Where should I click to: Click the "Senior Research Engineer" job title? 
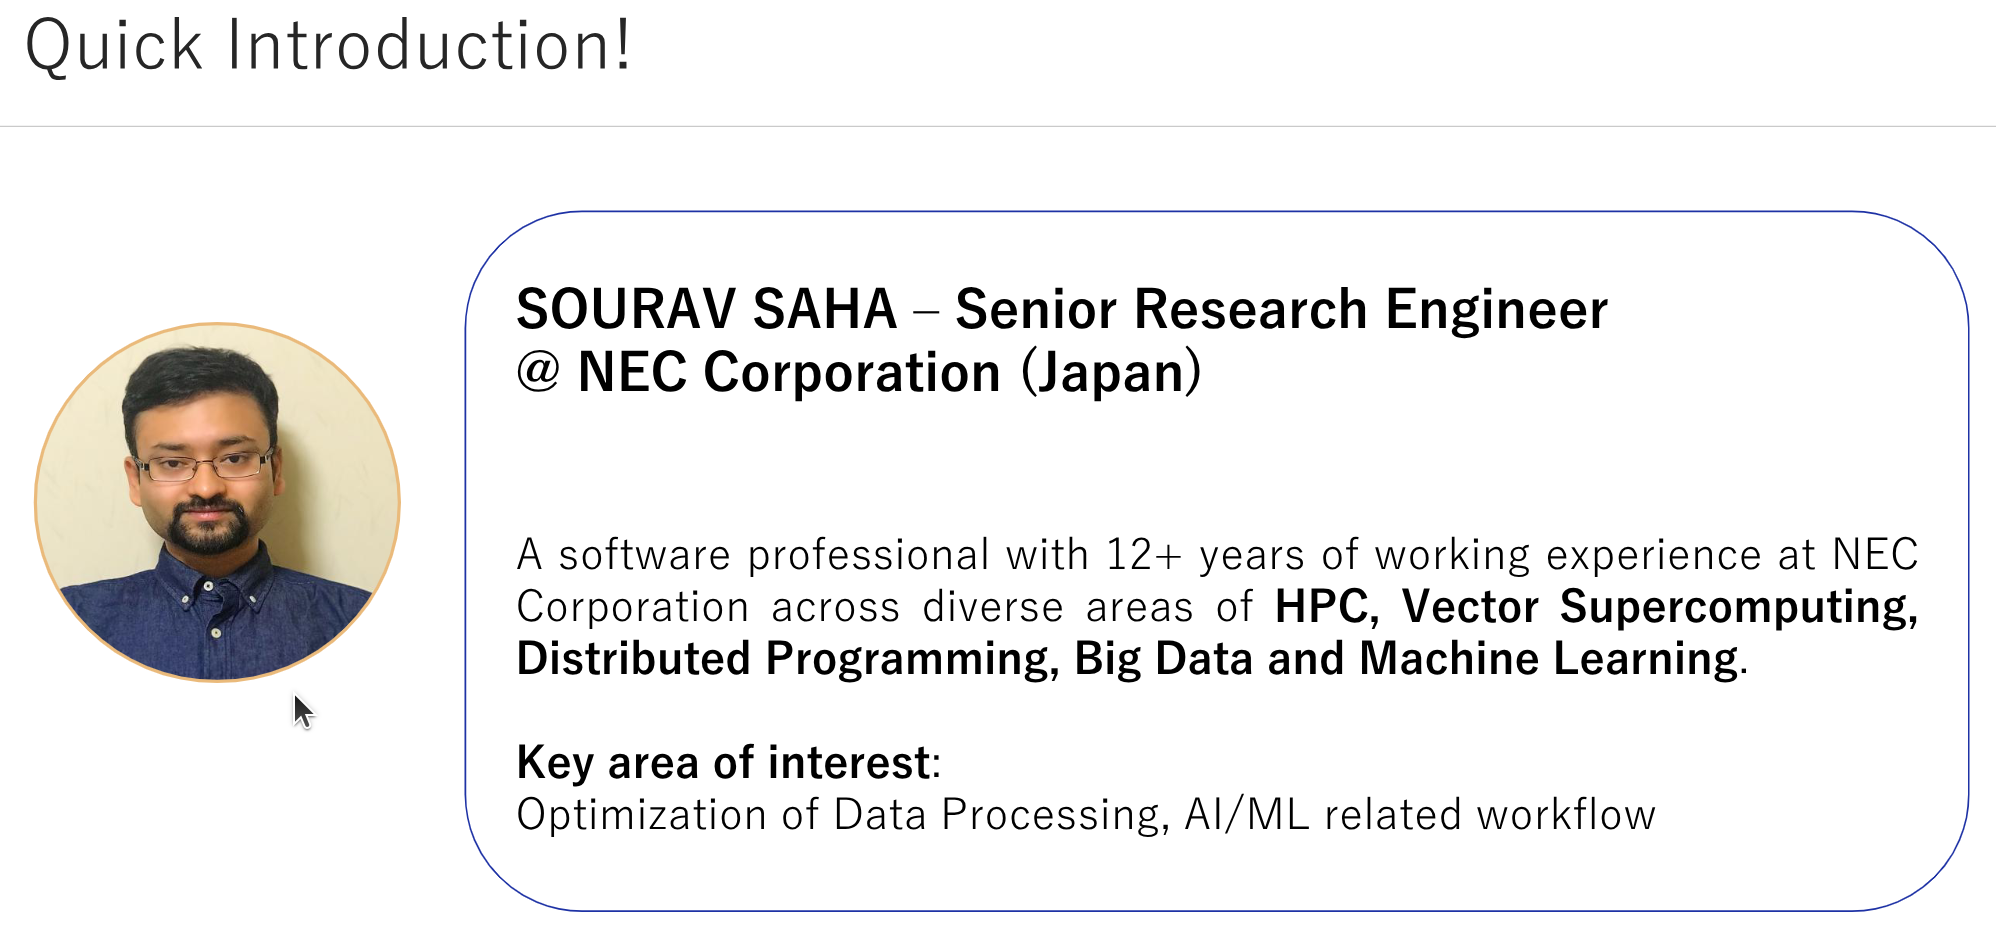tap(1281, 309)
